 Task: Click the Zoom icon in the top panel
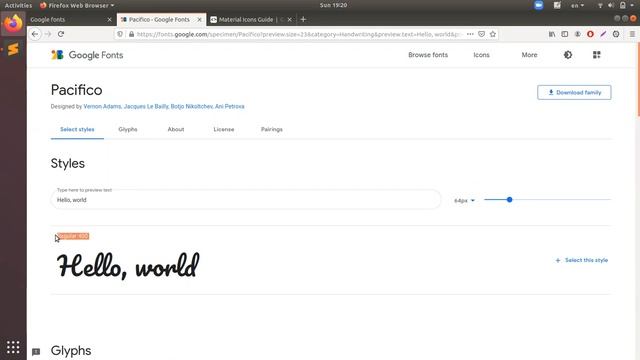coord(539,5)
